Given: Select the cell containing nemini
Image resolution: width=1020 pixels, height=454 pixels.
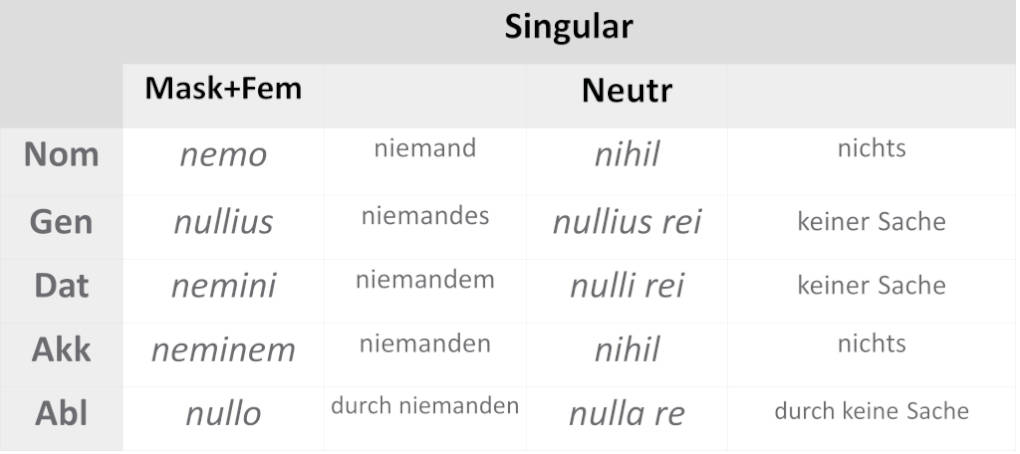Looking at the screenshot, I should click(x=223, y=287).
